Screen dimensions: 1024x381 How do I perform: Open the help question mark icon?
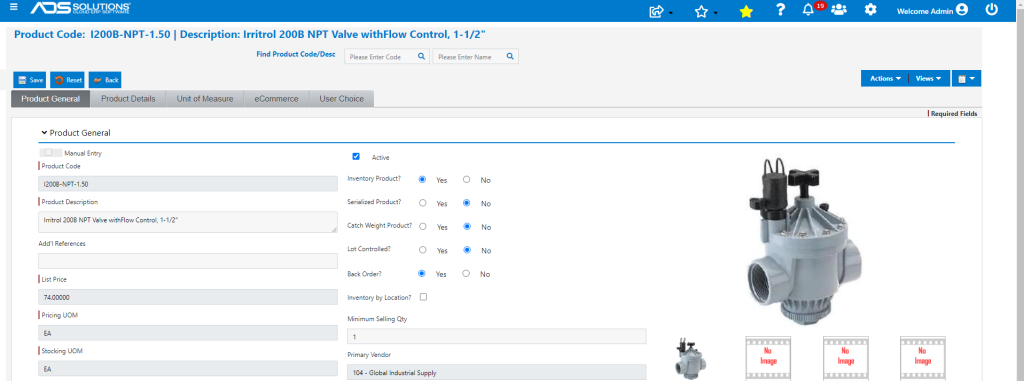click(780, 10)
